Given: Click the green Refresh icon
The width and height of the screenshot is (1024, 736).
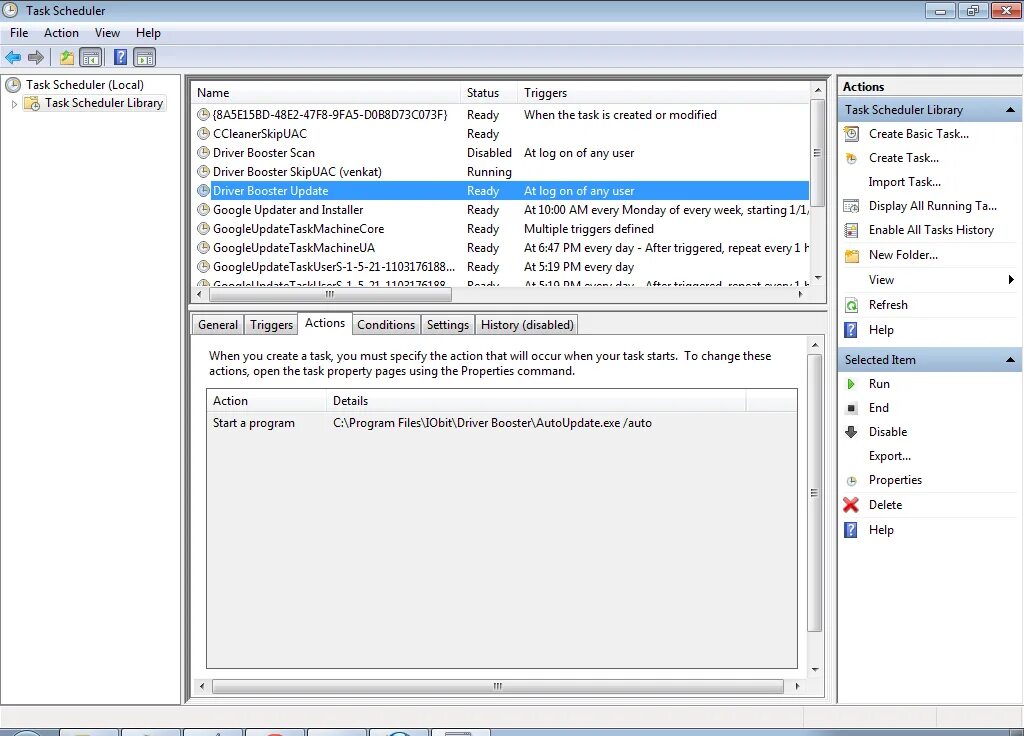Looking at the screenshot, I should (x=852, y=305).
